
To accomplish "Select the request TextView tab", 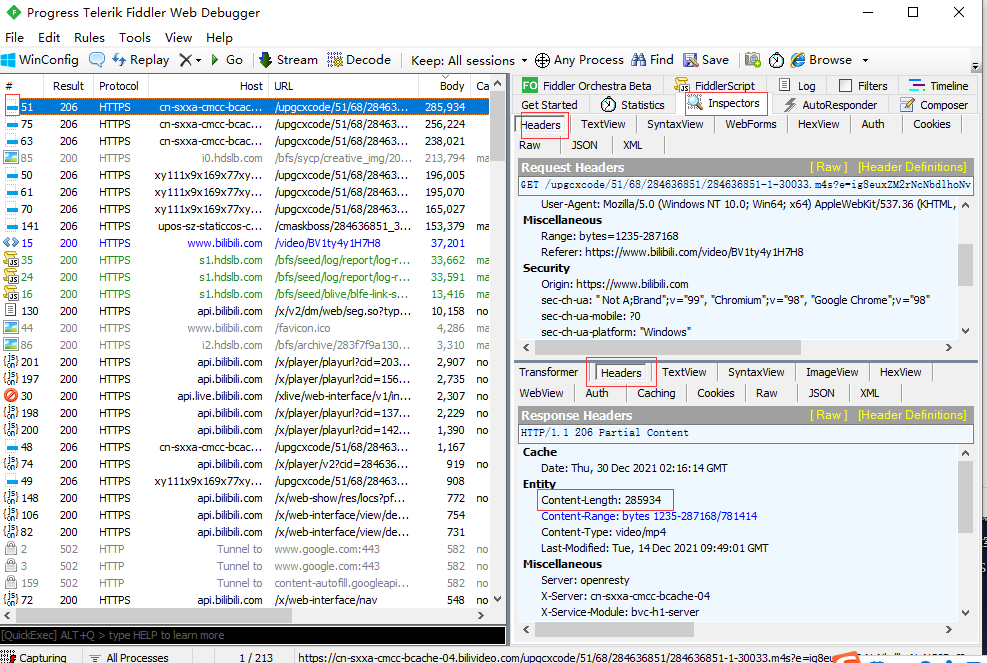I will point(603,124).
